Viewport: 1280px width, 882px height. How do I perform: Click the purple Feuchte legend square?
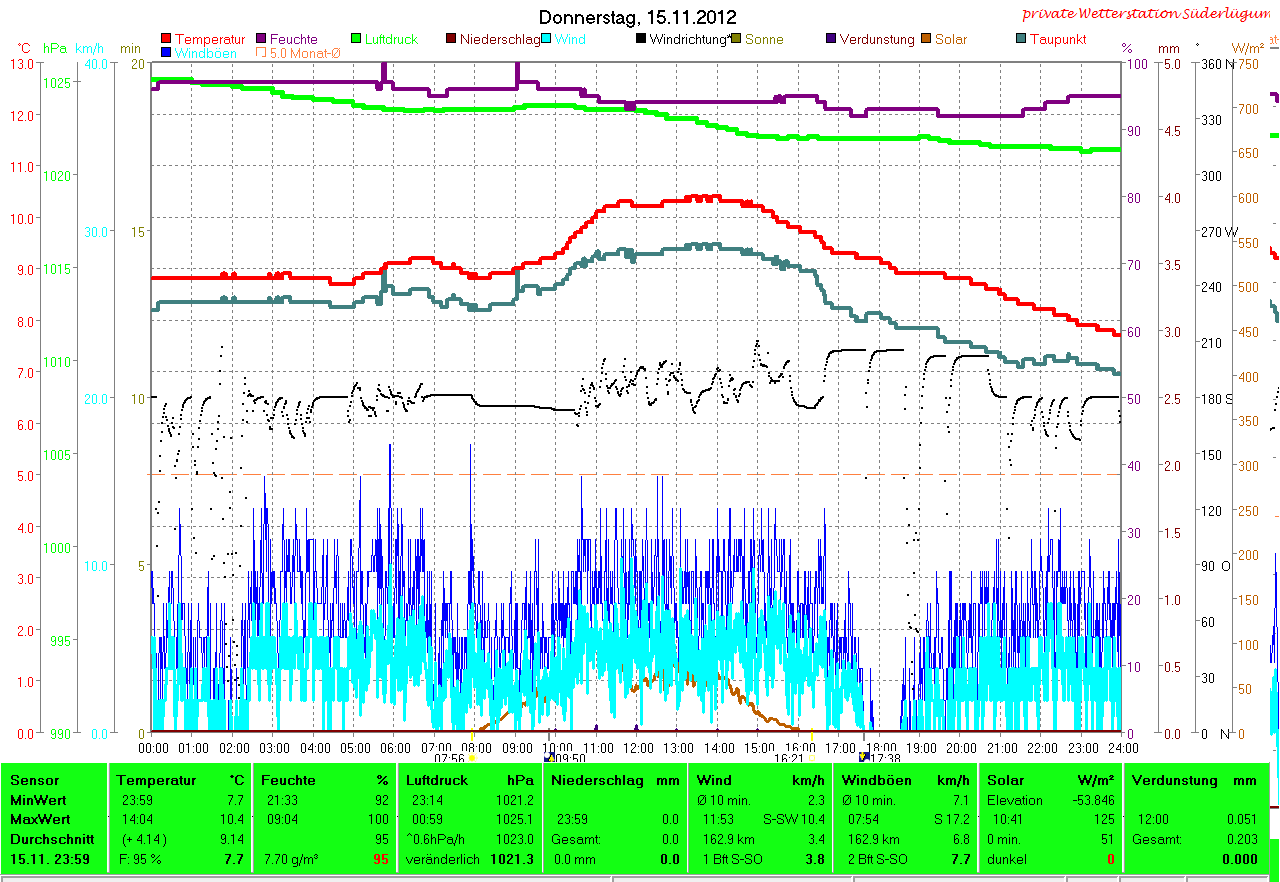pyautogui.click(x=262, y=40)
